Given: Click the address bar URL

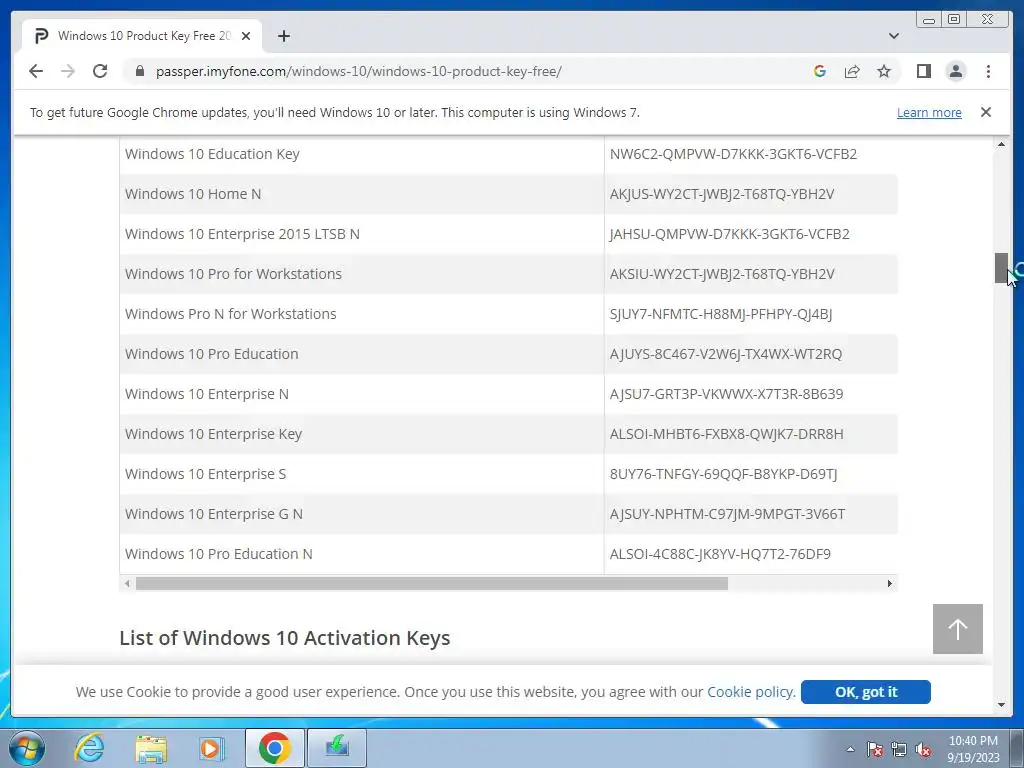Looking at the screenshot, I should (359, 71).
